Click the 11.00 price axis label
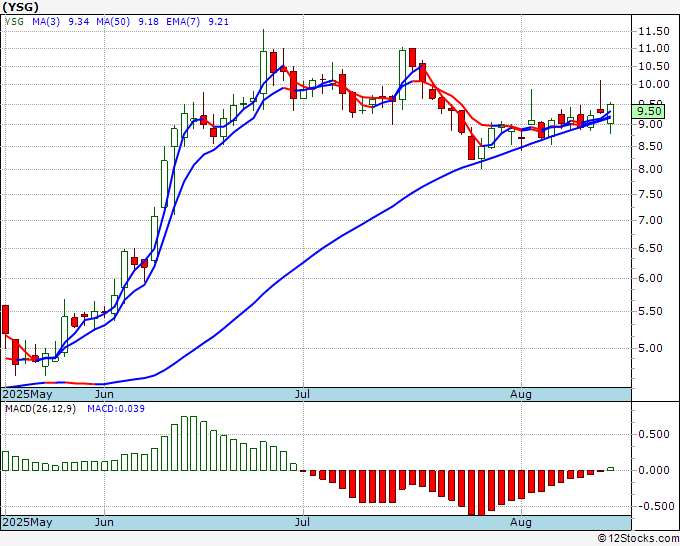 point(654,48)
